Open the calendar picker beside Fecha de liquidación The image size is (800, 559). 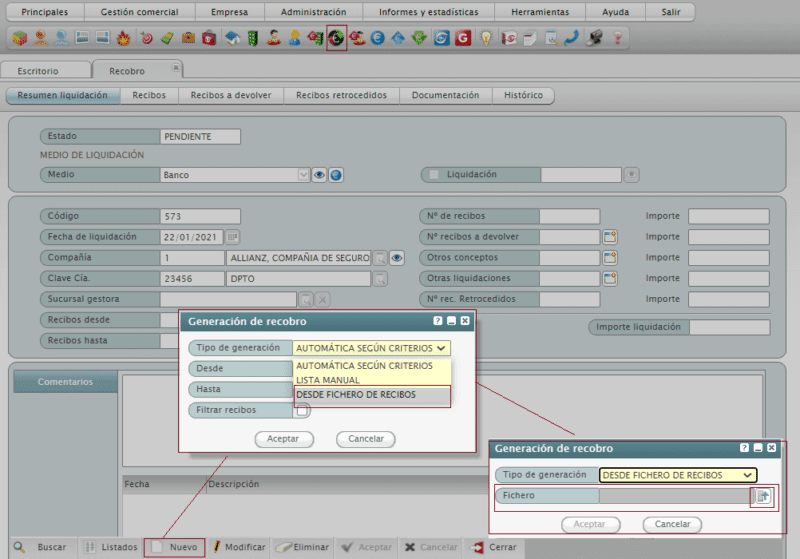[x=232, y=237]
